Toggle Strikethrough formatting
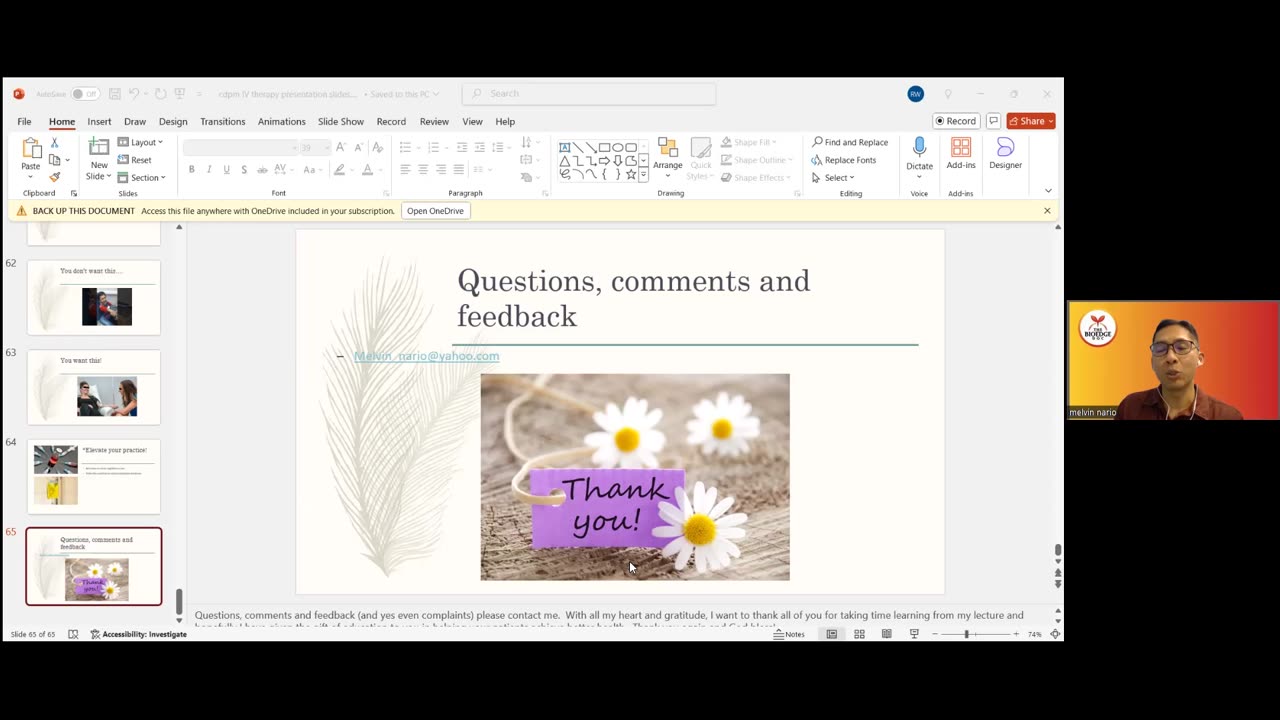This screenshot has height=720, width=1280. pos(262,170)
